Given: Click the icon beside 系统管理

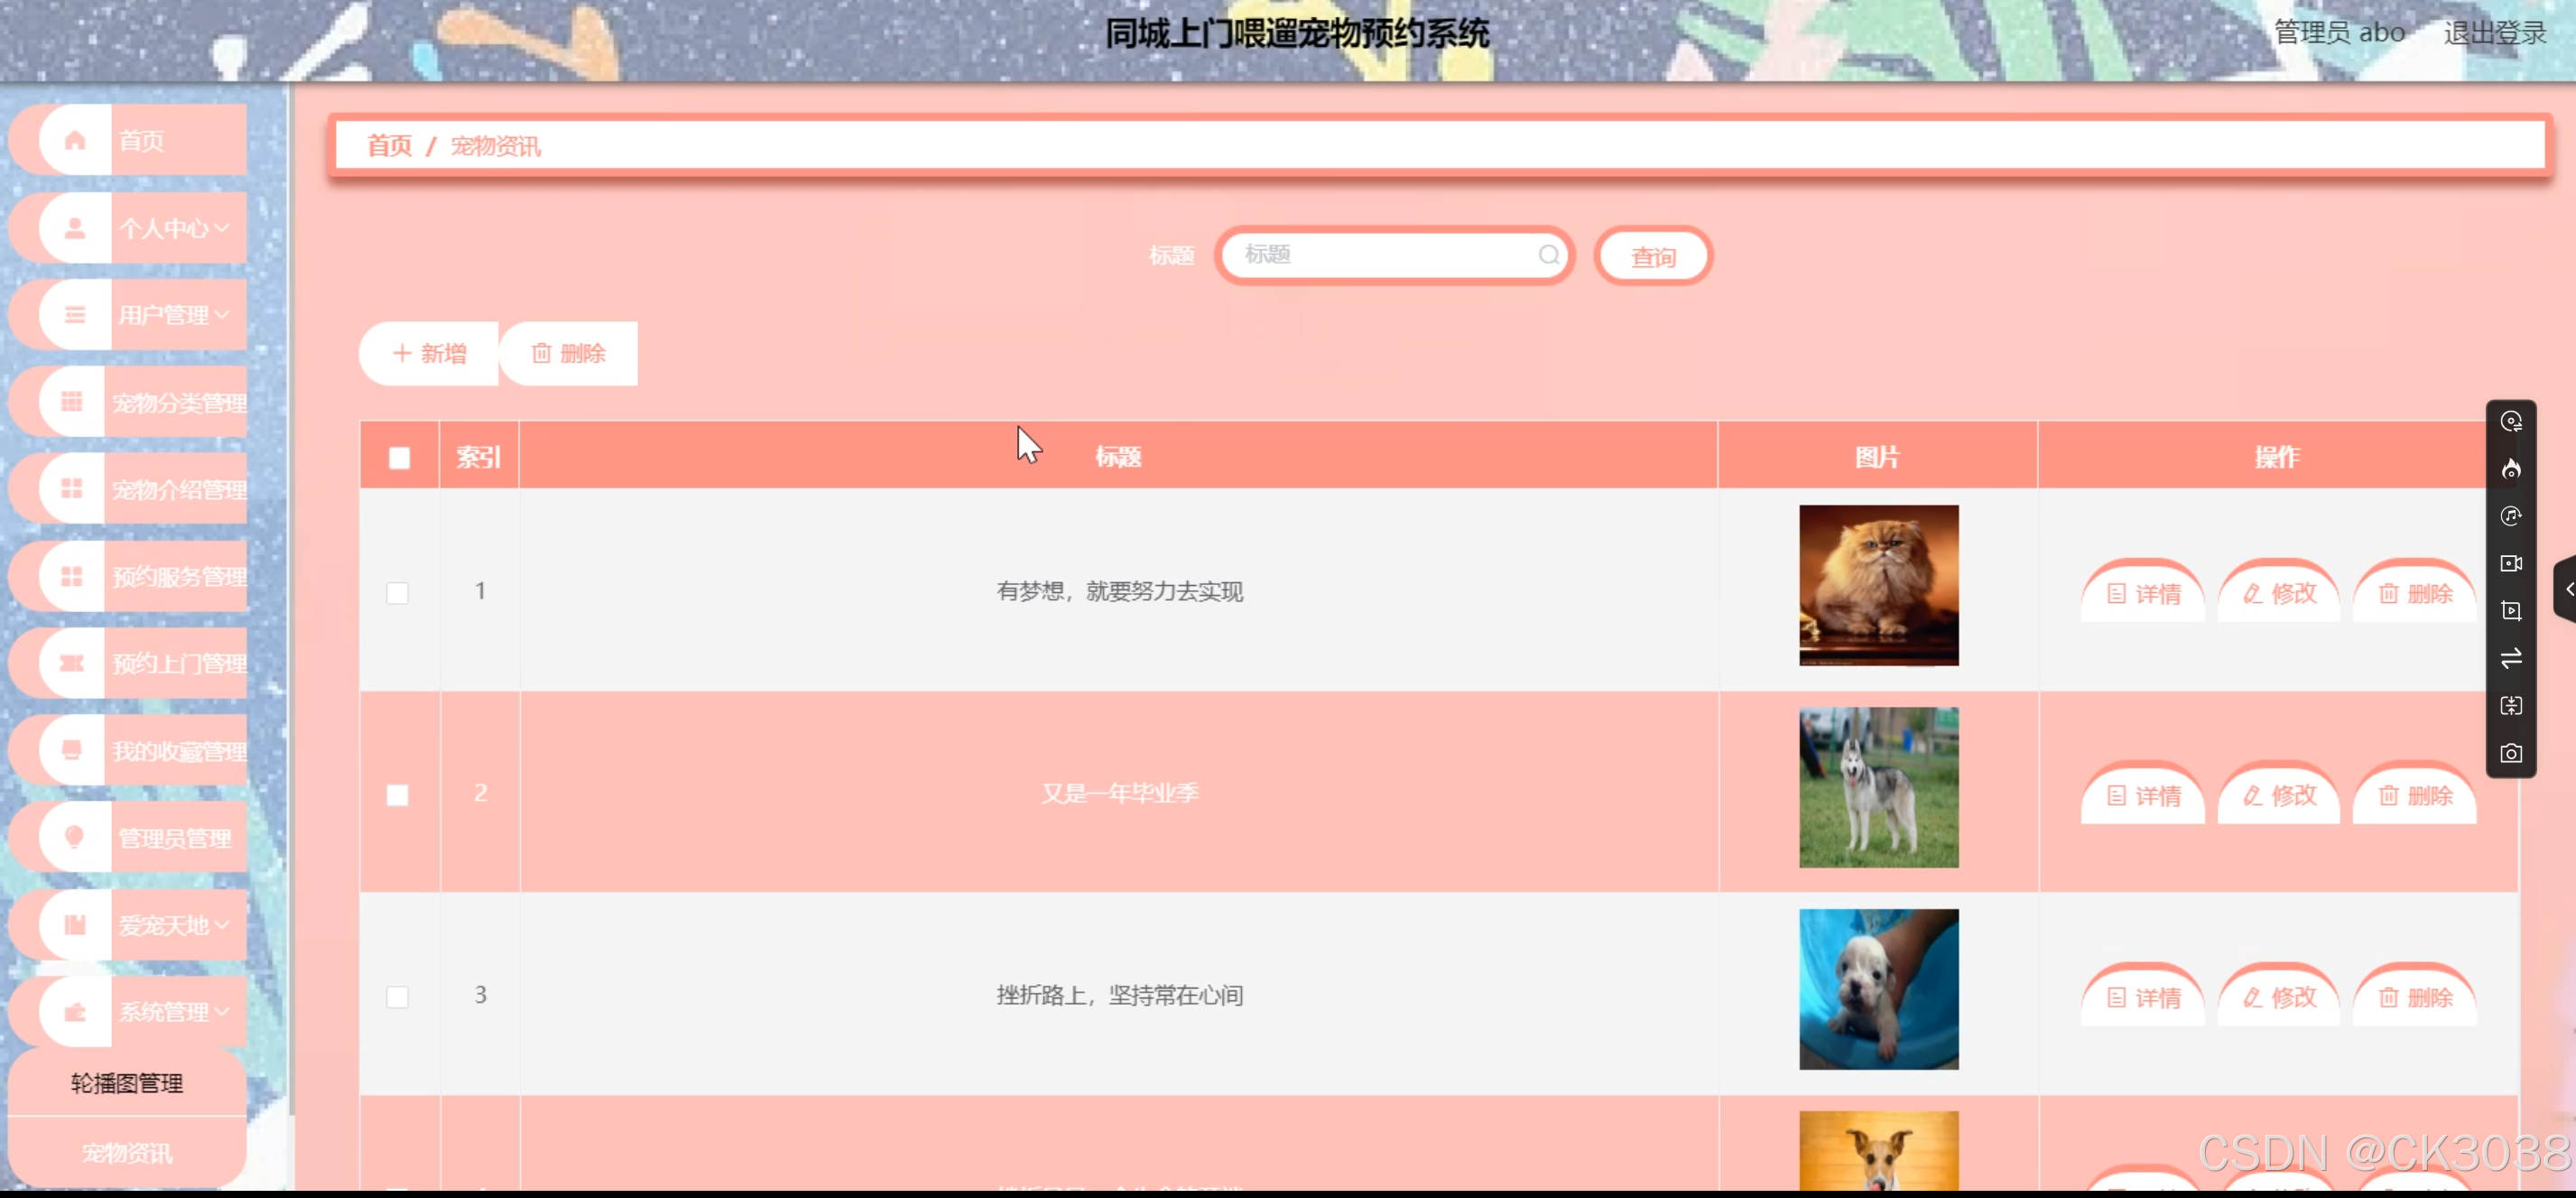Looking at the screenshot, I should pos(74,1012).
